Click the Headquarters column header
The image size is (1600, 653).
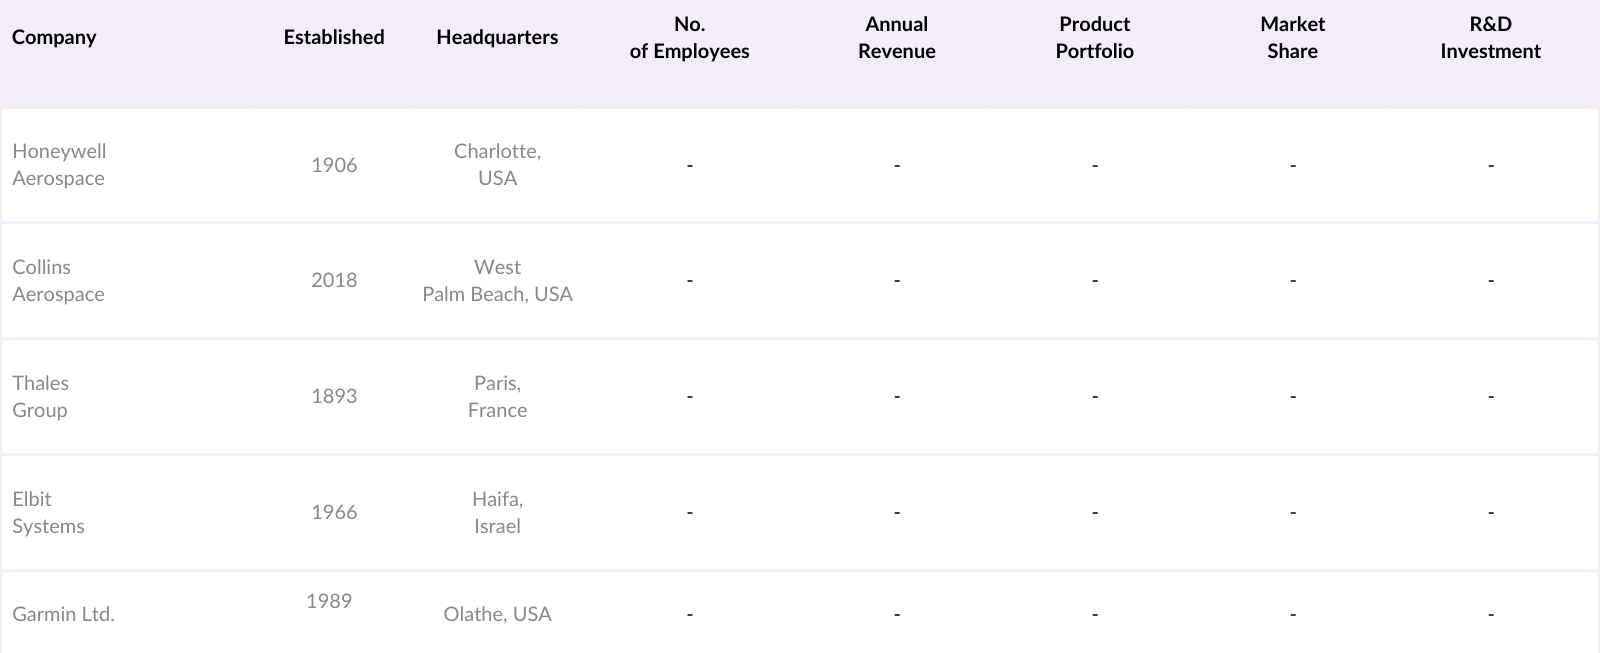click(x=497, y=38)
